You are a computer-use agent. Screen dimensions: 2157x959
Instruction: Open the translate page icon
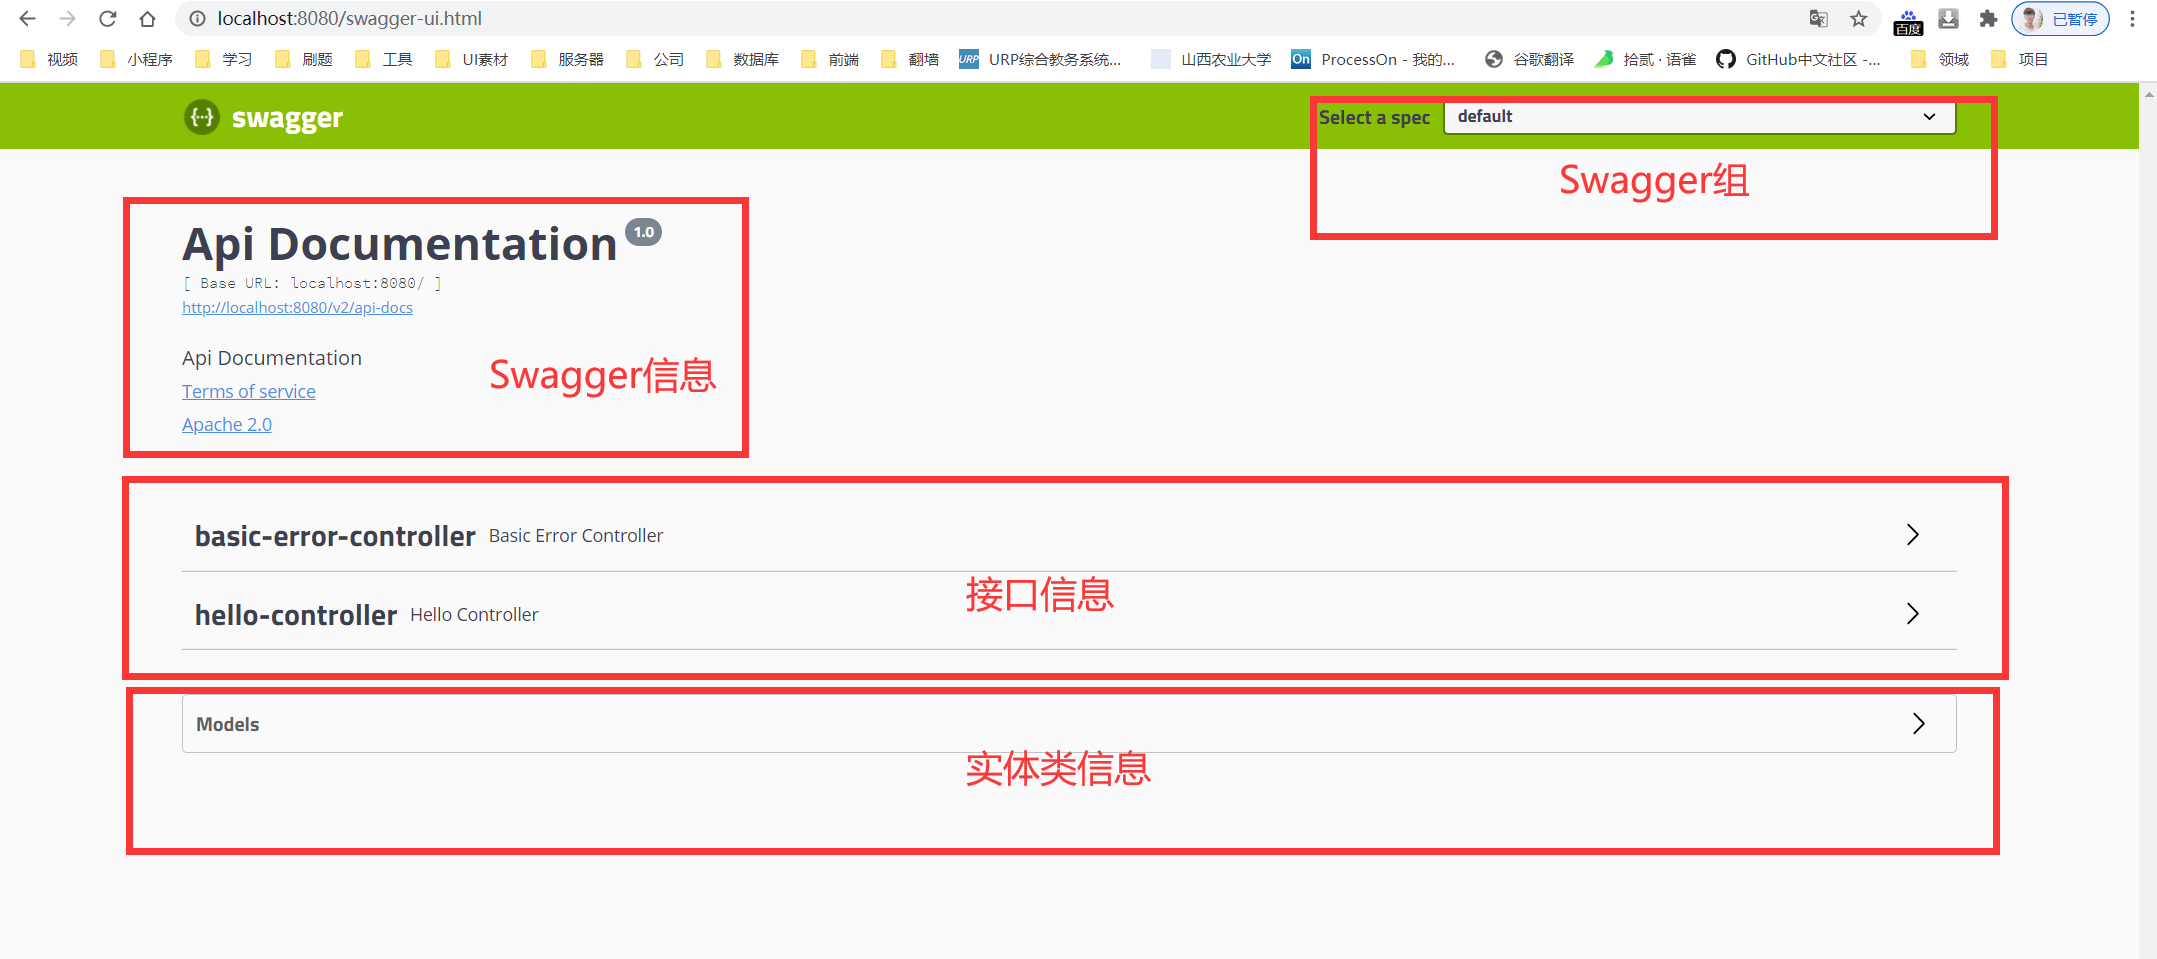1818,18
